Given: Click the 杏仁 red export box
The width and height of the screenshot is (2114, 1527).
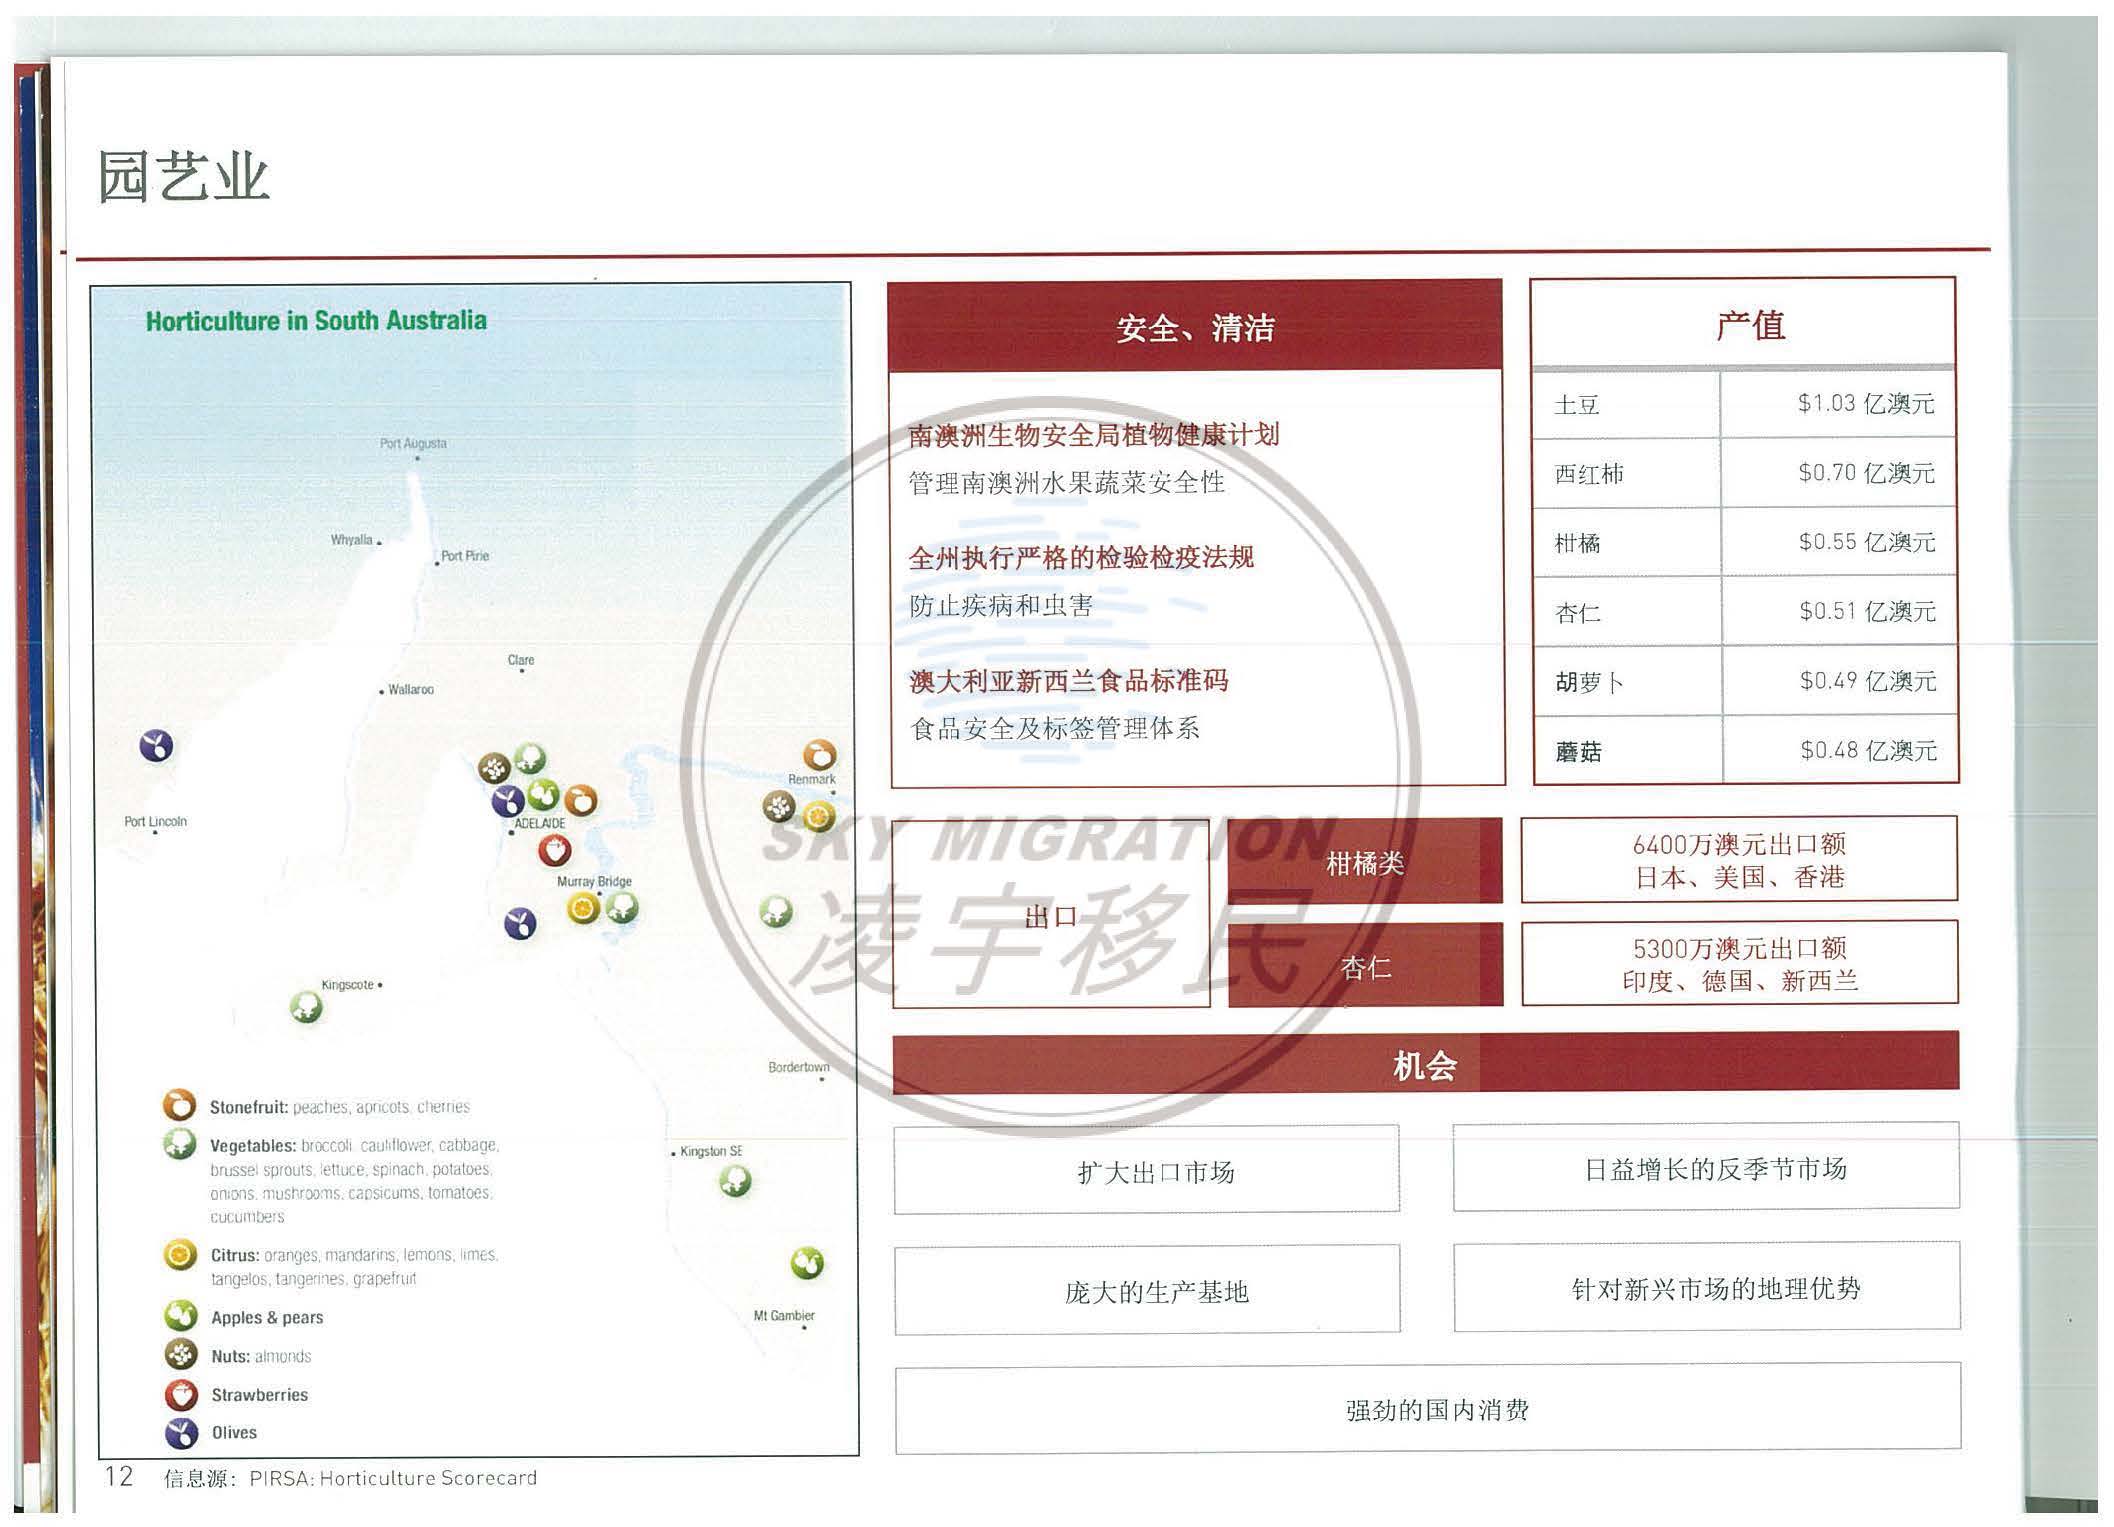Looking at the screenshot, I should click(1365, 965).
